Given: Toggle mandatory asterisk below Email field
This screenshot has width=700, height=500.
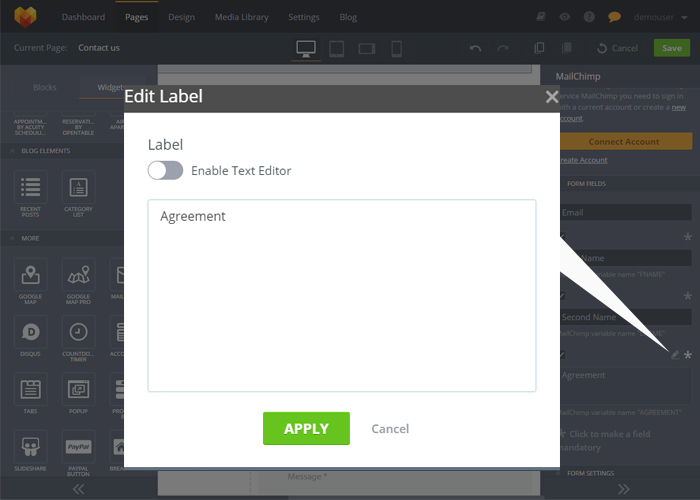Looking at the screenshot, I should click(x=688, y=237).
